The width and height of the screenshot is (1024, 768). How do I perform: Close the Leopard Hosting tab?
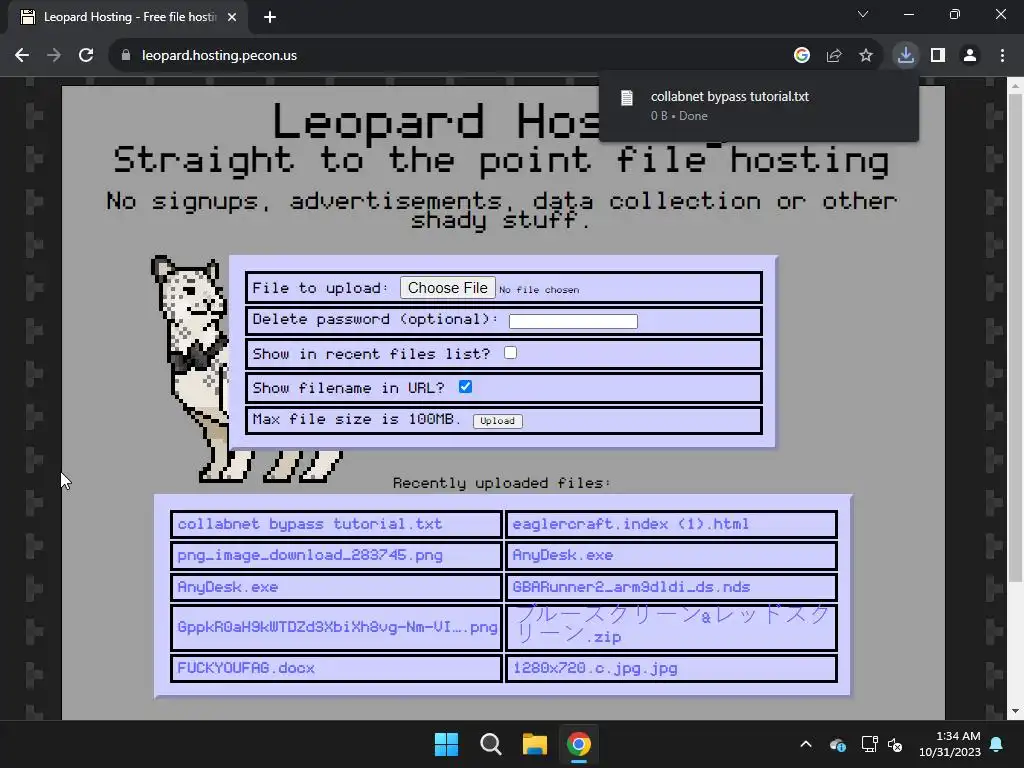[x=232, y=17]
